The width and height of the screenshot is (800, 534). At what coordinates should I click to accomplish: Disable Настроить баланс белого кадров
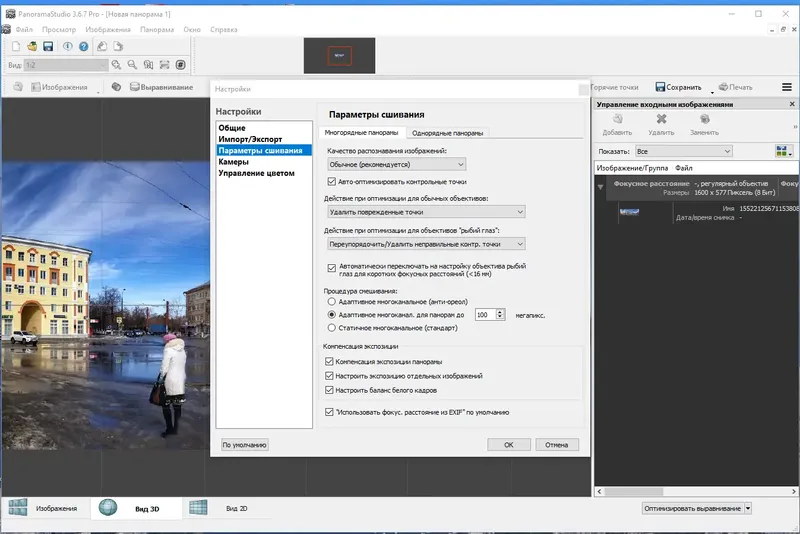pyautogui.click(x=330, y=389)
